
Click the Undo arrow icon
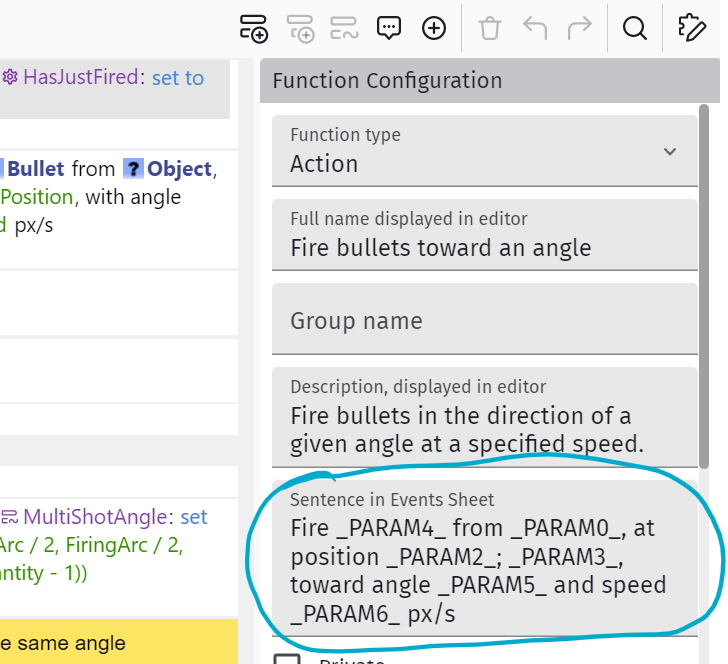pyautogui.click(x=535, y=28)
